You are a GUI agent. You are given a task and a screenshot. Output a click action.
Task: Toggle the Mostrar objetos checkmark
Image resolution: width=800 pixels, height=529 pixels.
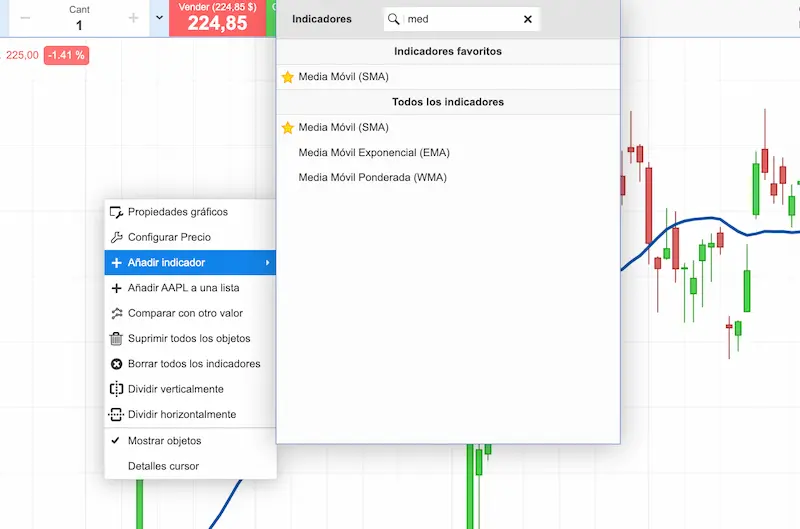point(116,441)
